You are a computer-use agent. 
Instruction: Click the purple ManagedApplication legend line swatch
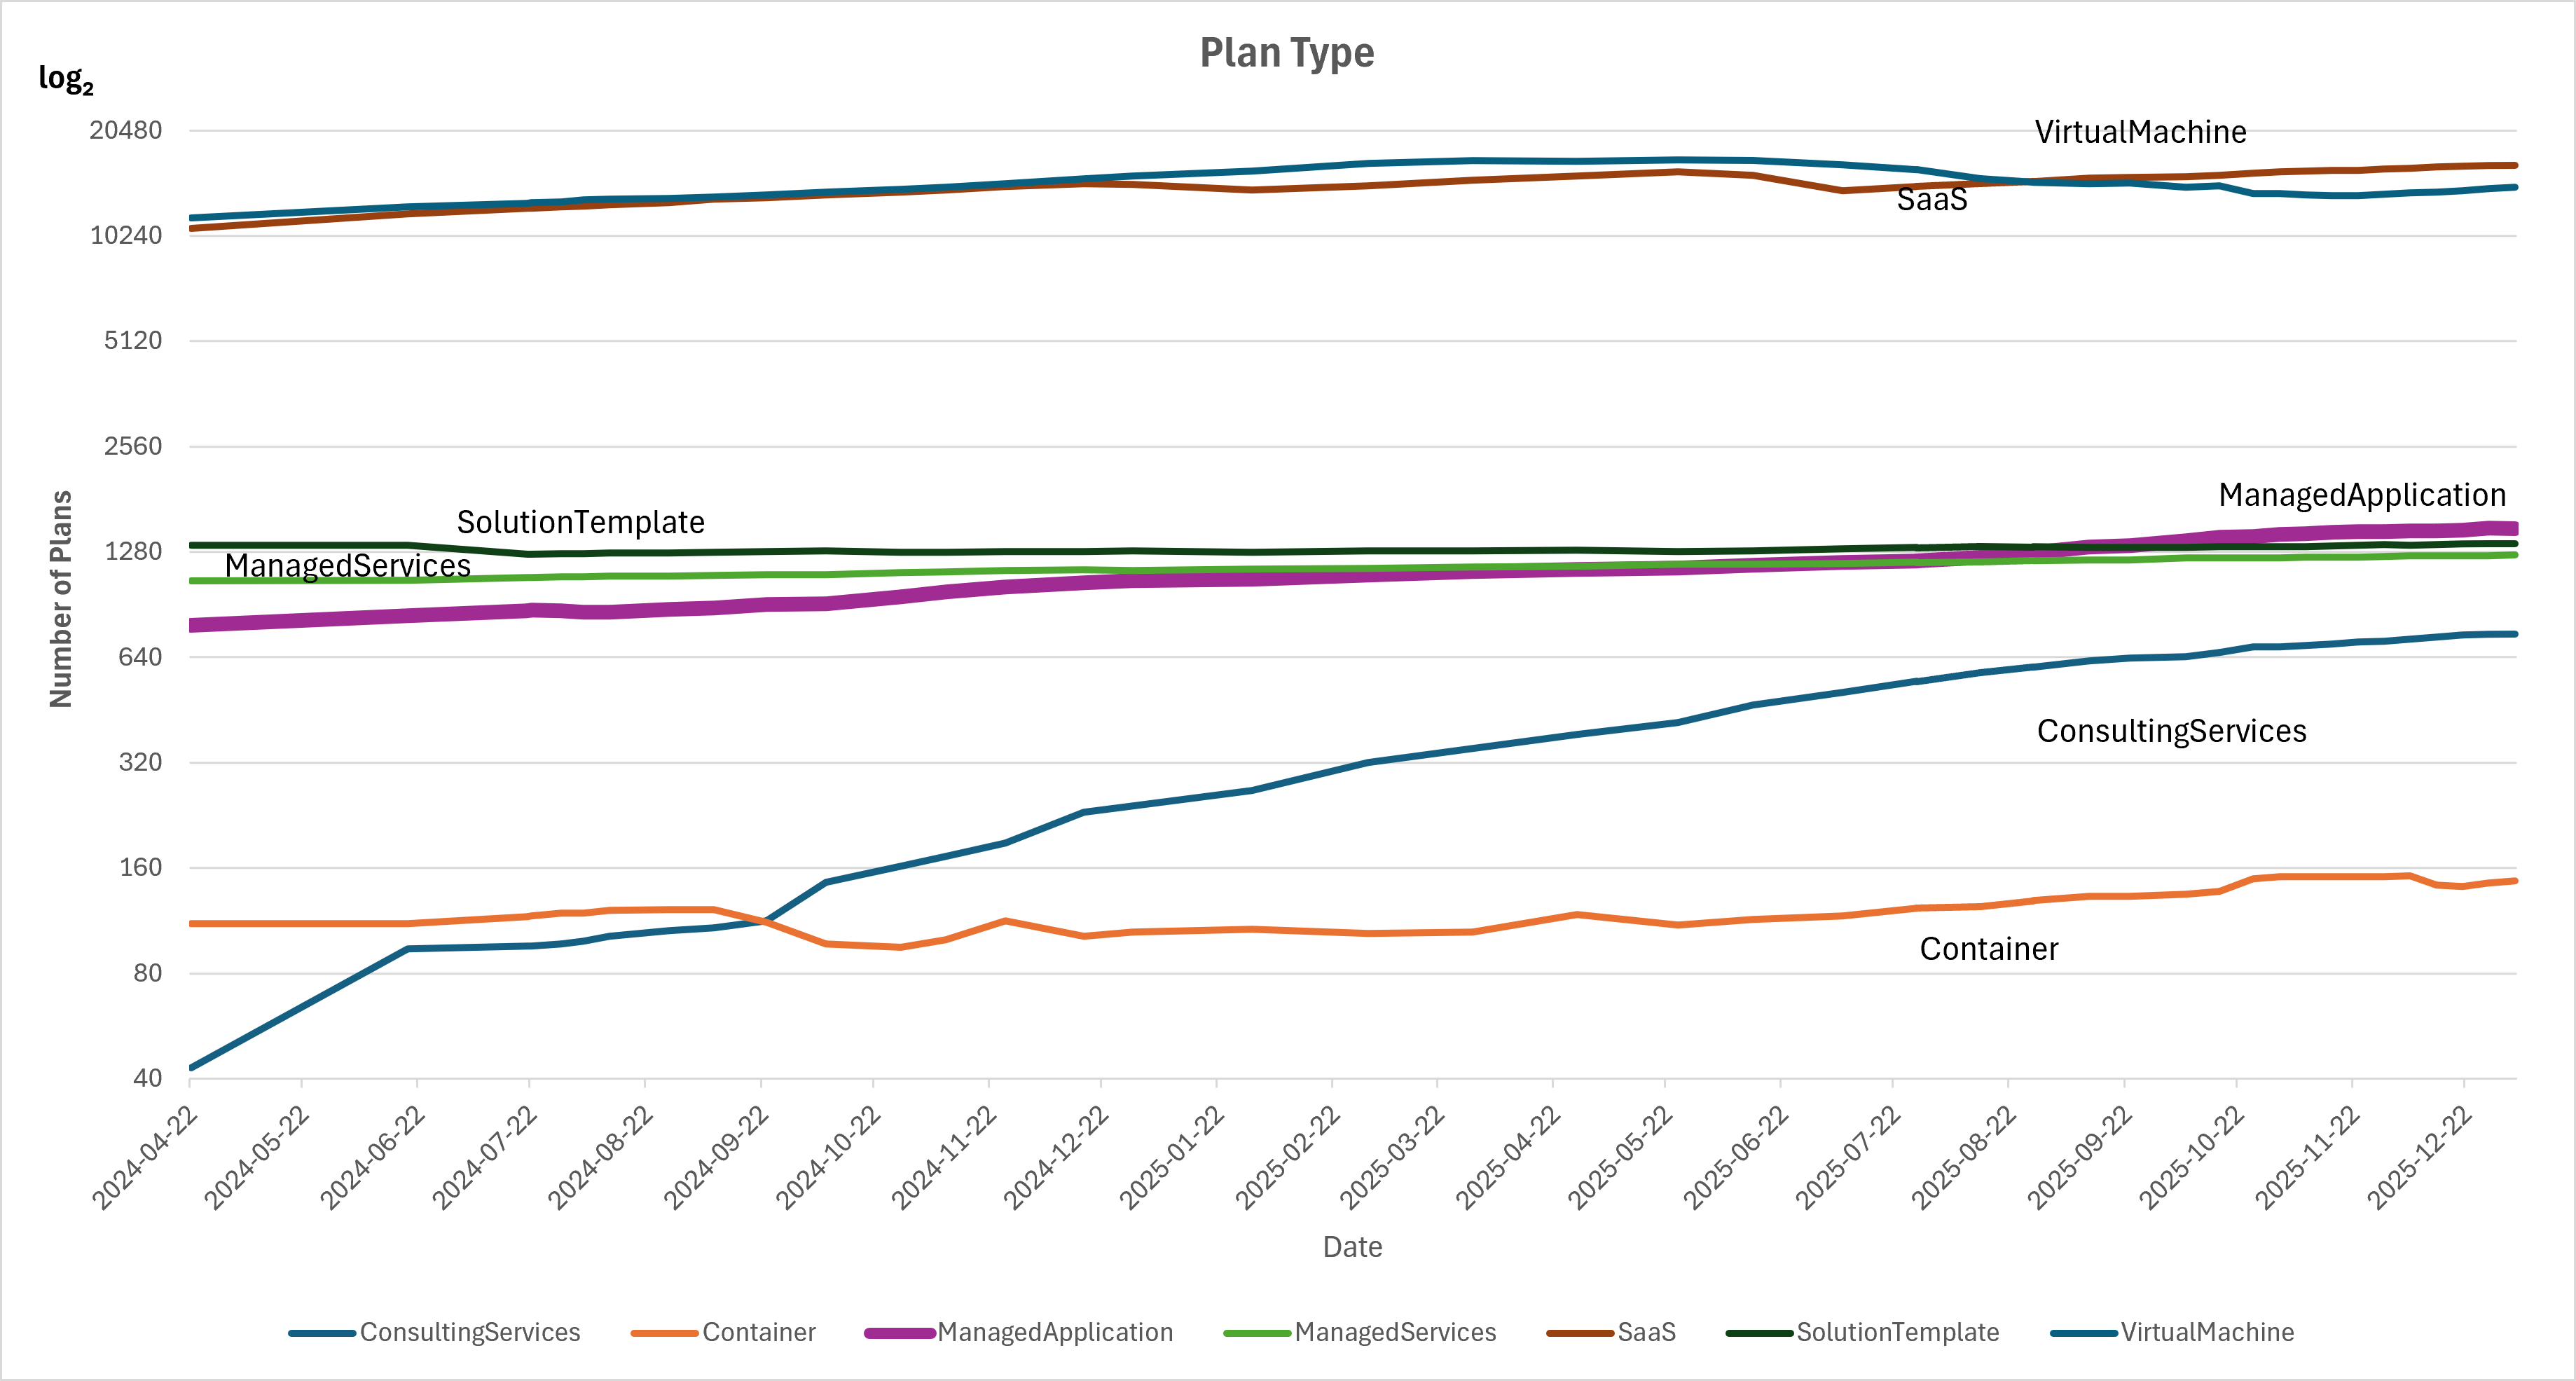click(x=899, y=1333)
